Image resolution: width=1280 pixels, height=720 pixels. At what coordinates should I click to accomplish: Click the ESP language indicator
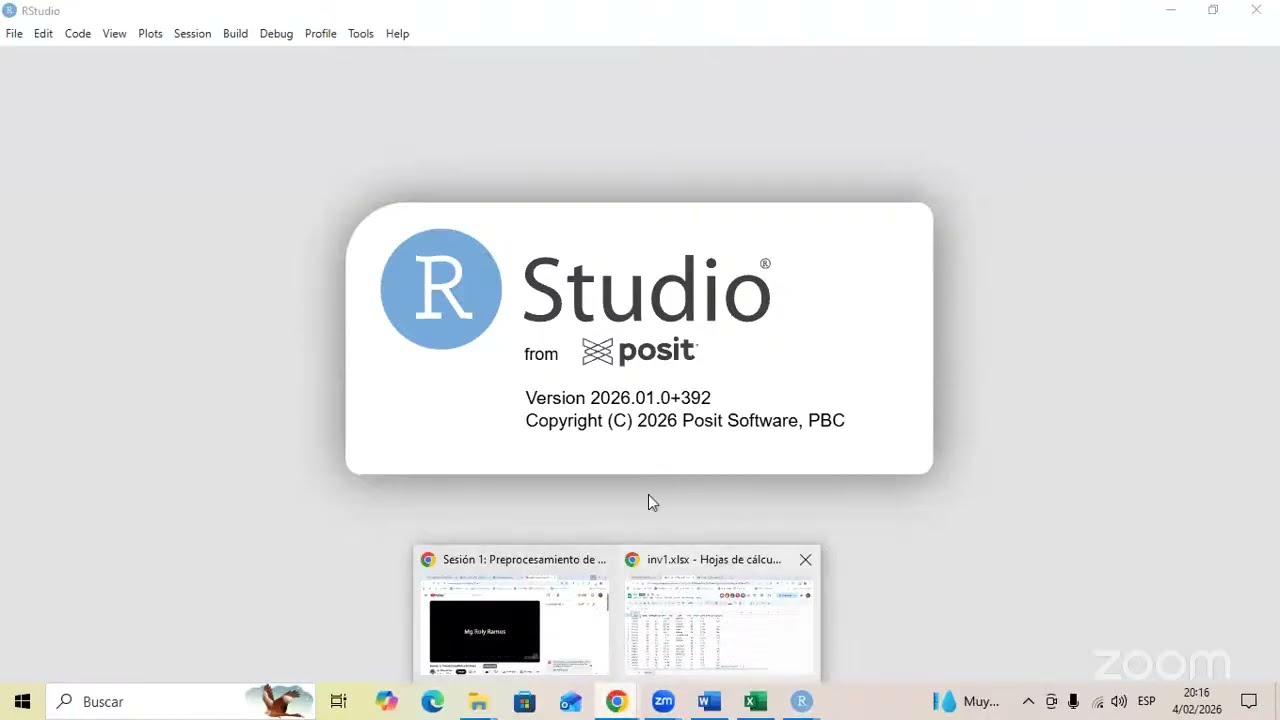point(1147,701)
